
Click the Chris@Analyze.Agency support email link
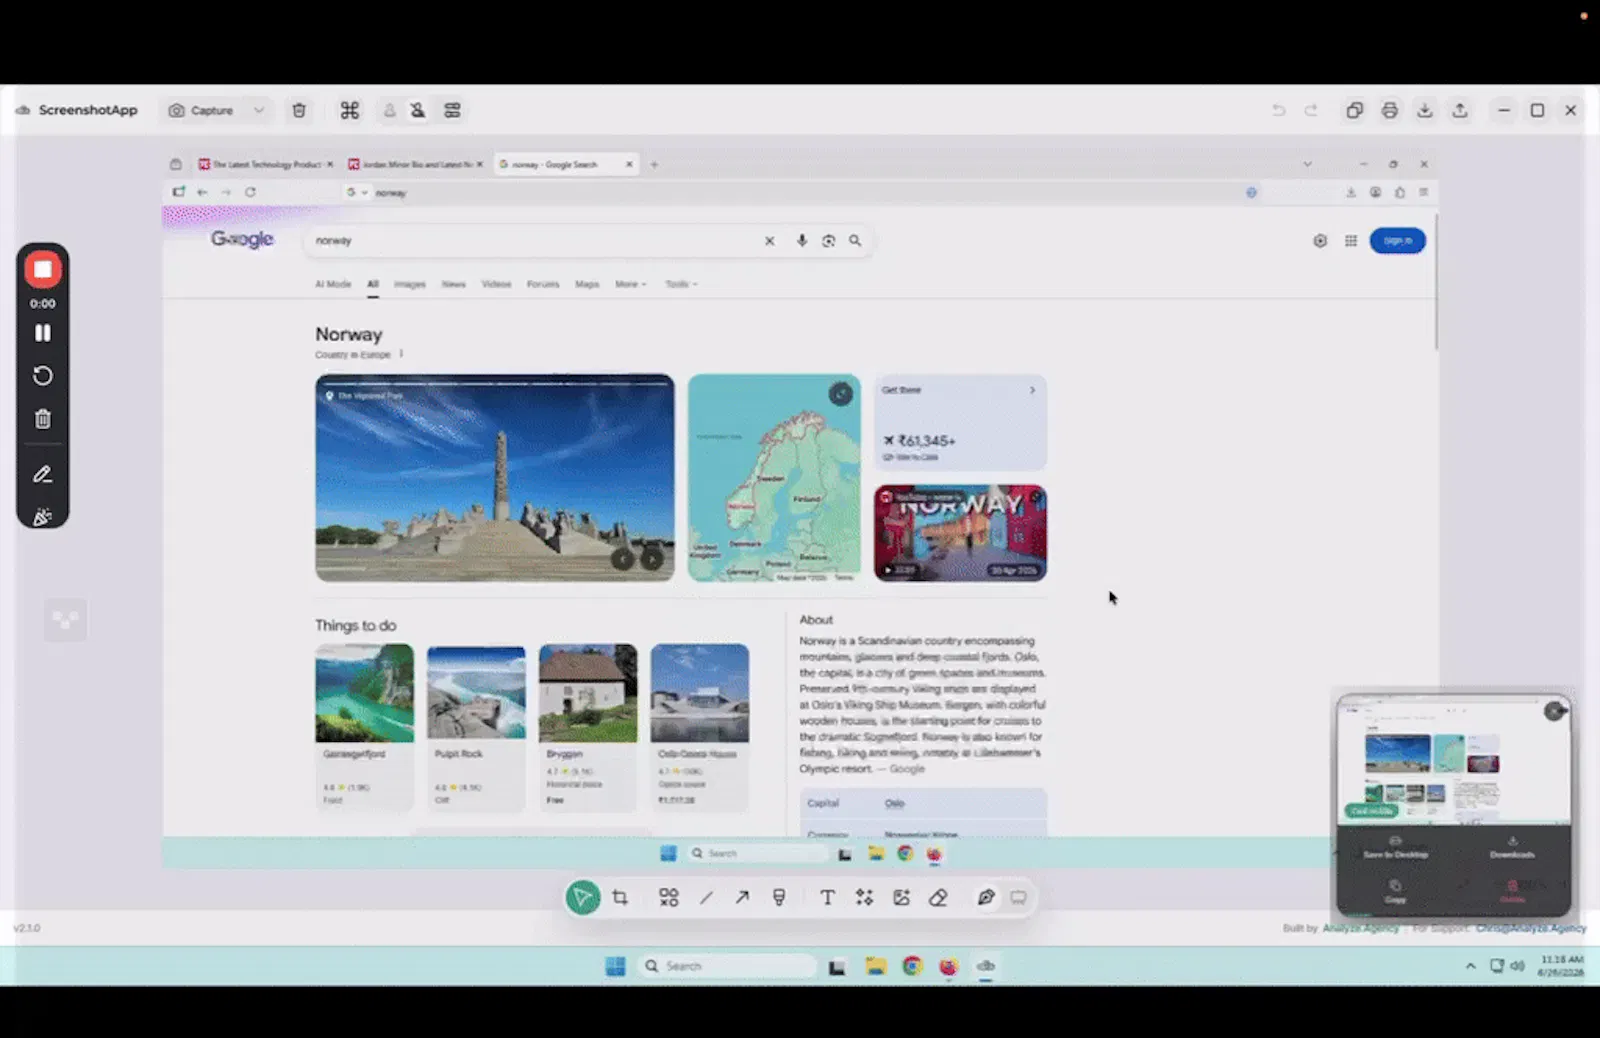coord(1531,928)
